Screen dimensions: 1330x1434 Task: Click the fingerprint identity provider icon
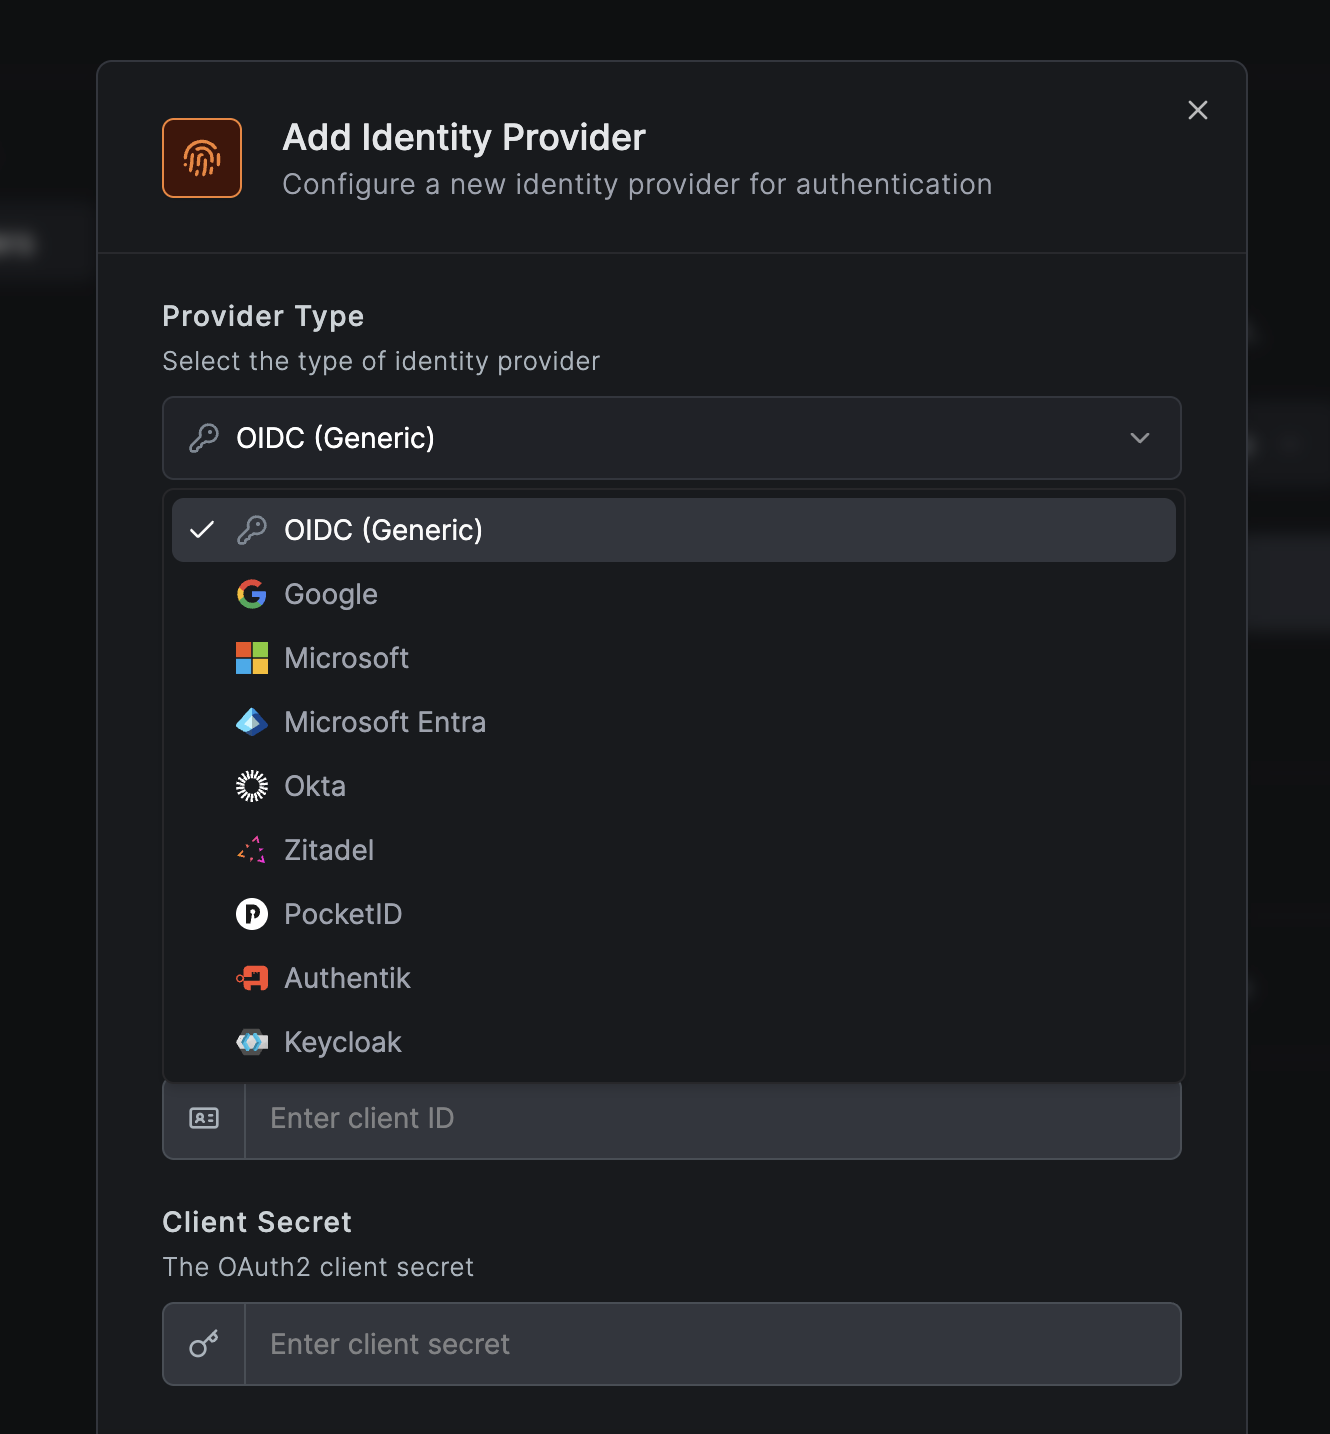(x=201, y=157)
